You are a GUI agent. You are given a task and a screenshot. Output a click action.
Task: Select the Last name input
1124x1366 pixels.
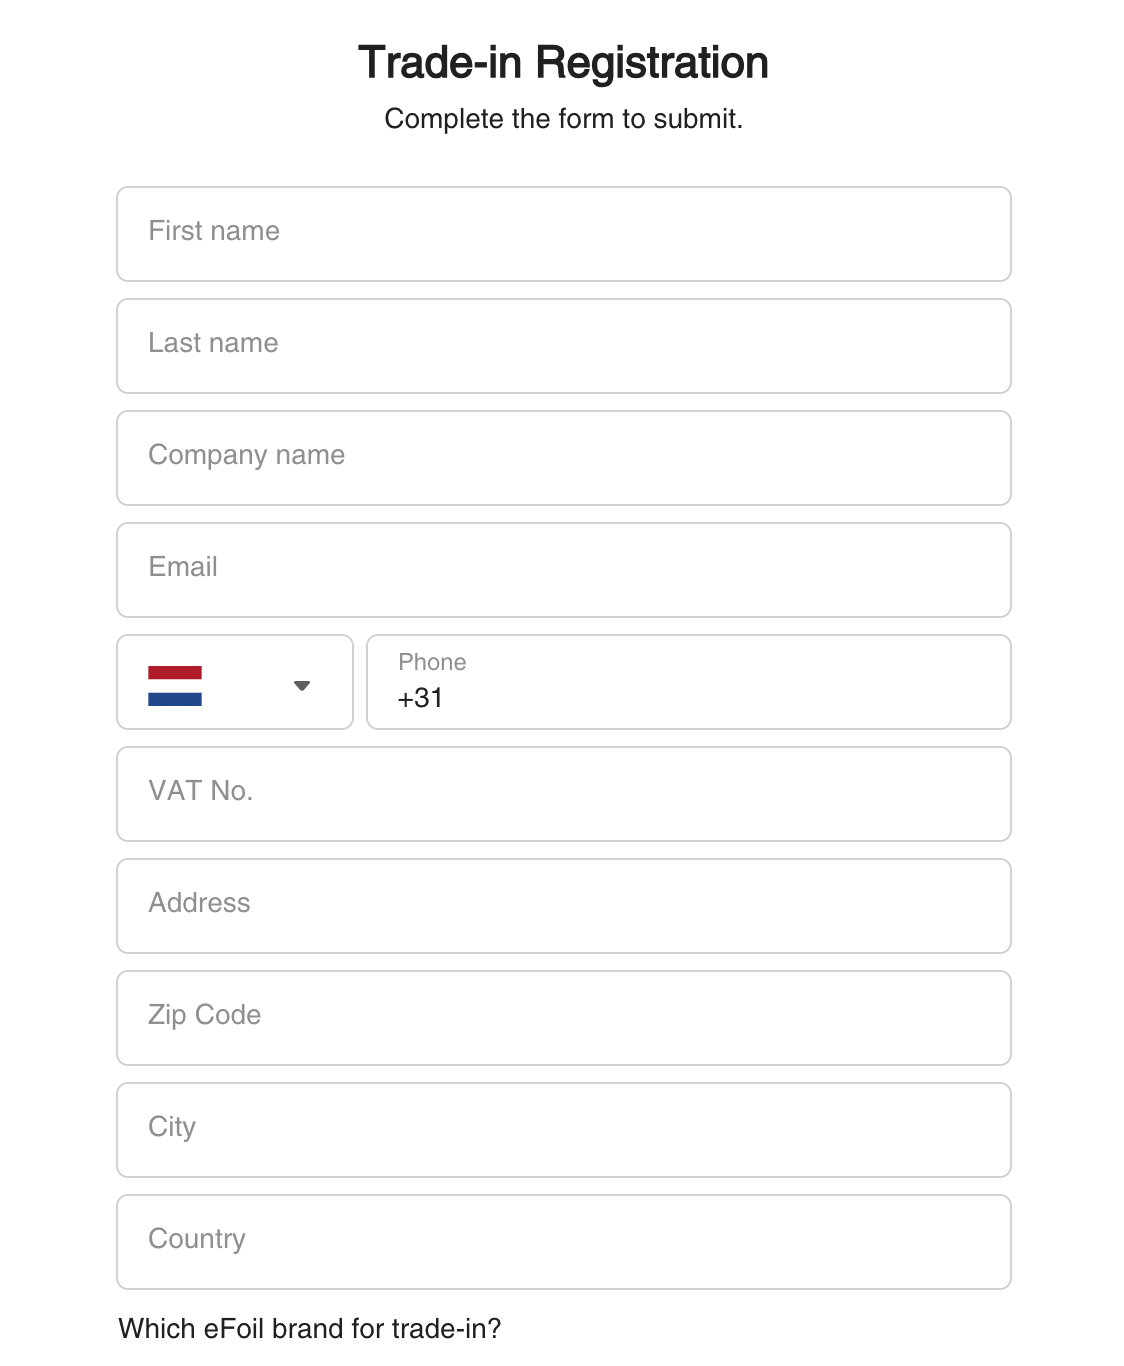pos(563,346)
